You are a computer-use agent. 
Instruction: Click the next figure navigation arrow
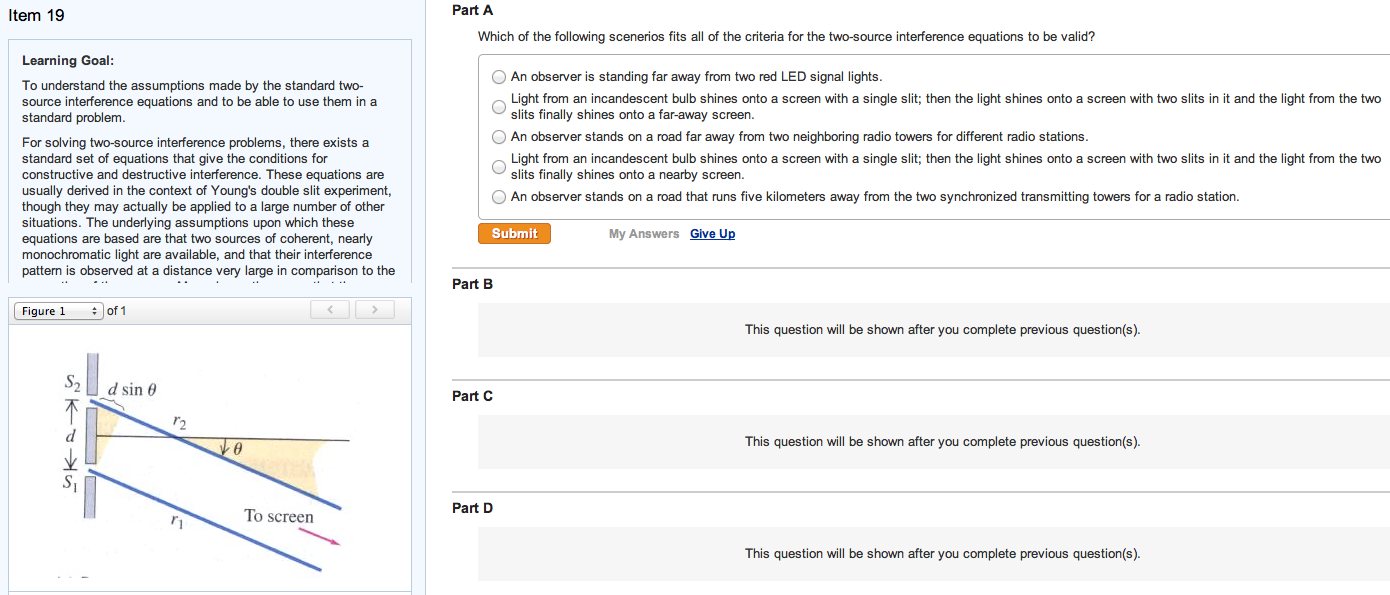click(374, 309)
